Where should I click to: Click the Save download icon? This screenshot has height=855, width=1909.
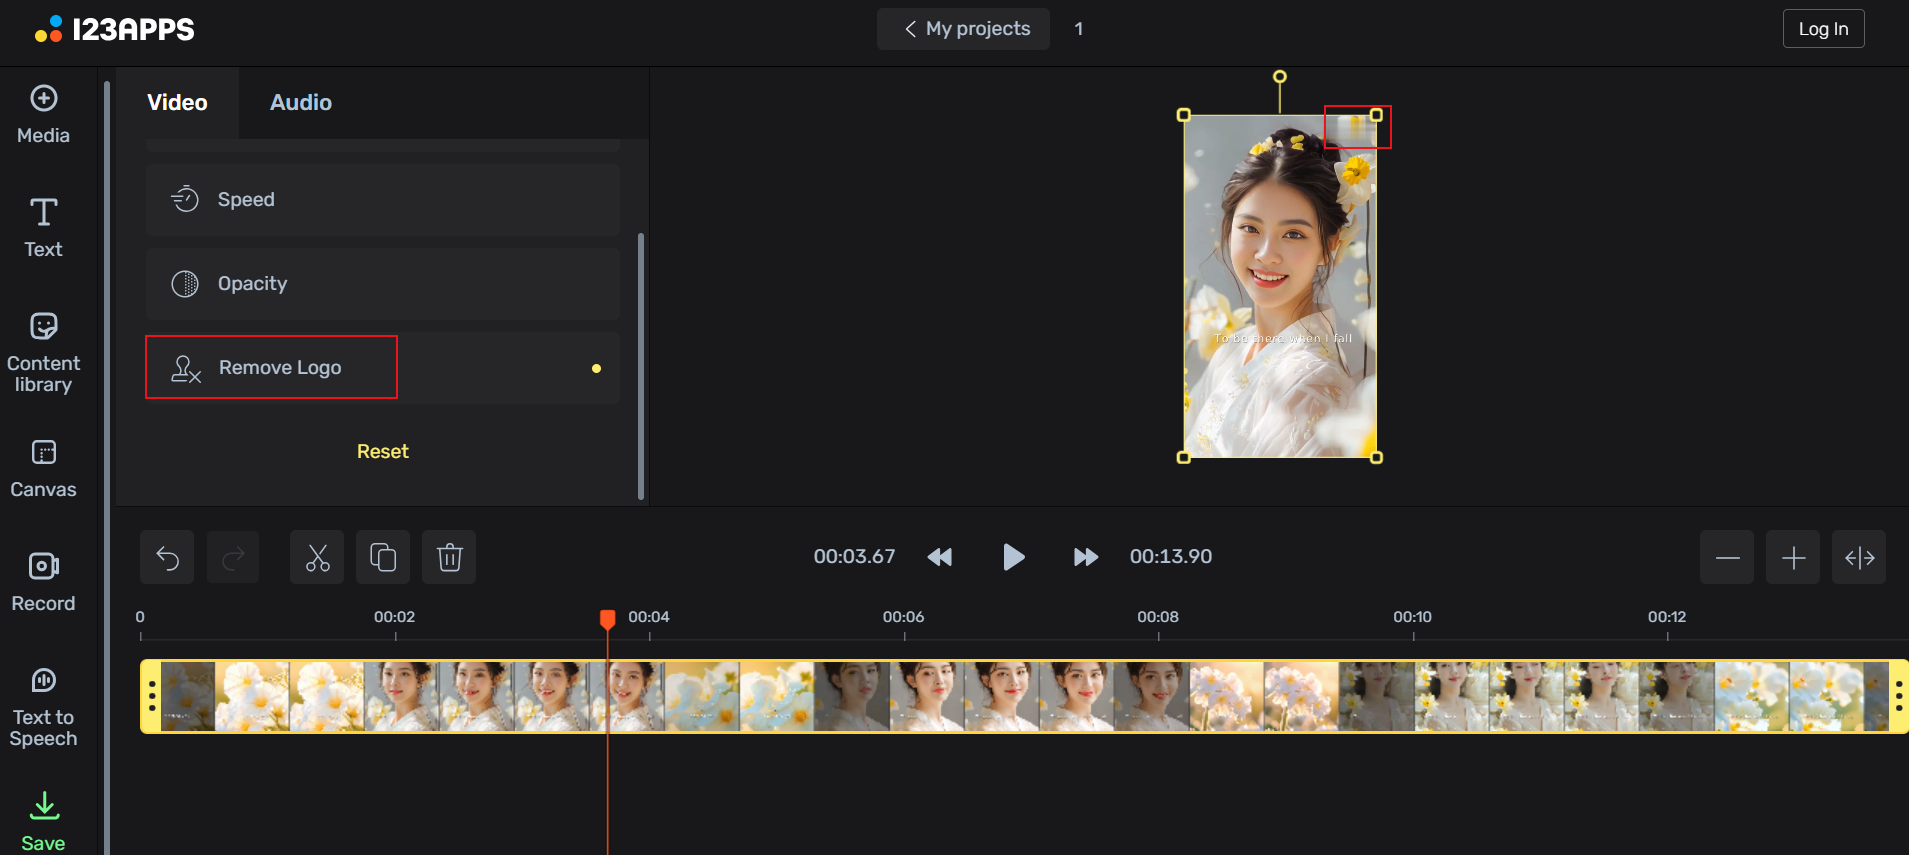pyautogui.click(x=44, y=806)
